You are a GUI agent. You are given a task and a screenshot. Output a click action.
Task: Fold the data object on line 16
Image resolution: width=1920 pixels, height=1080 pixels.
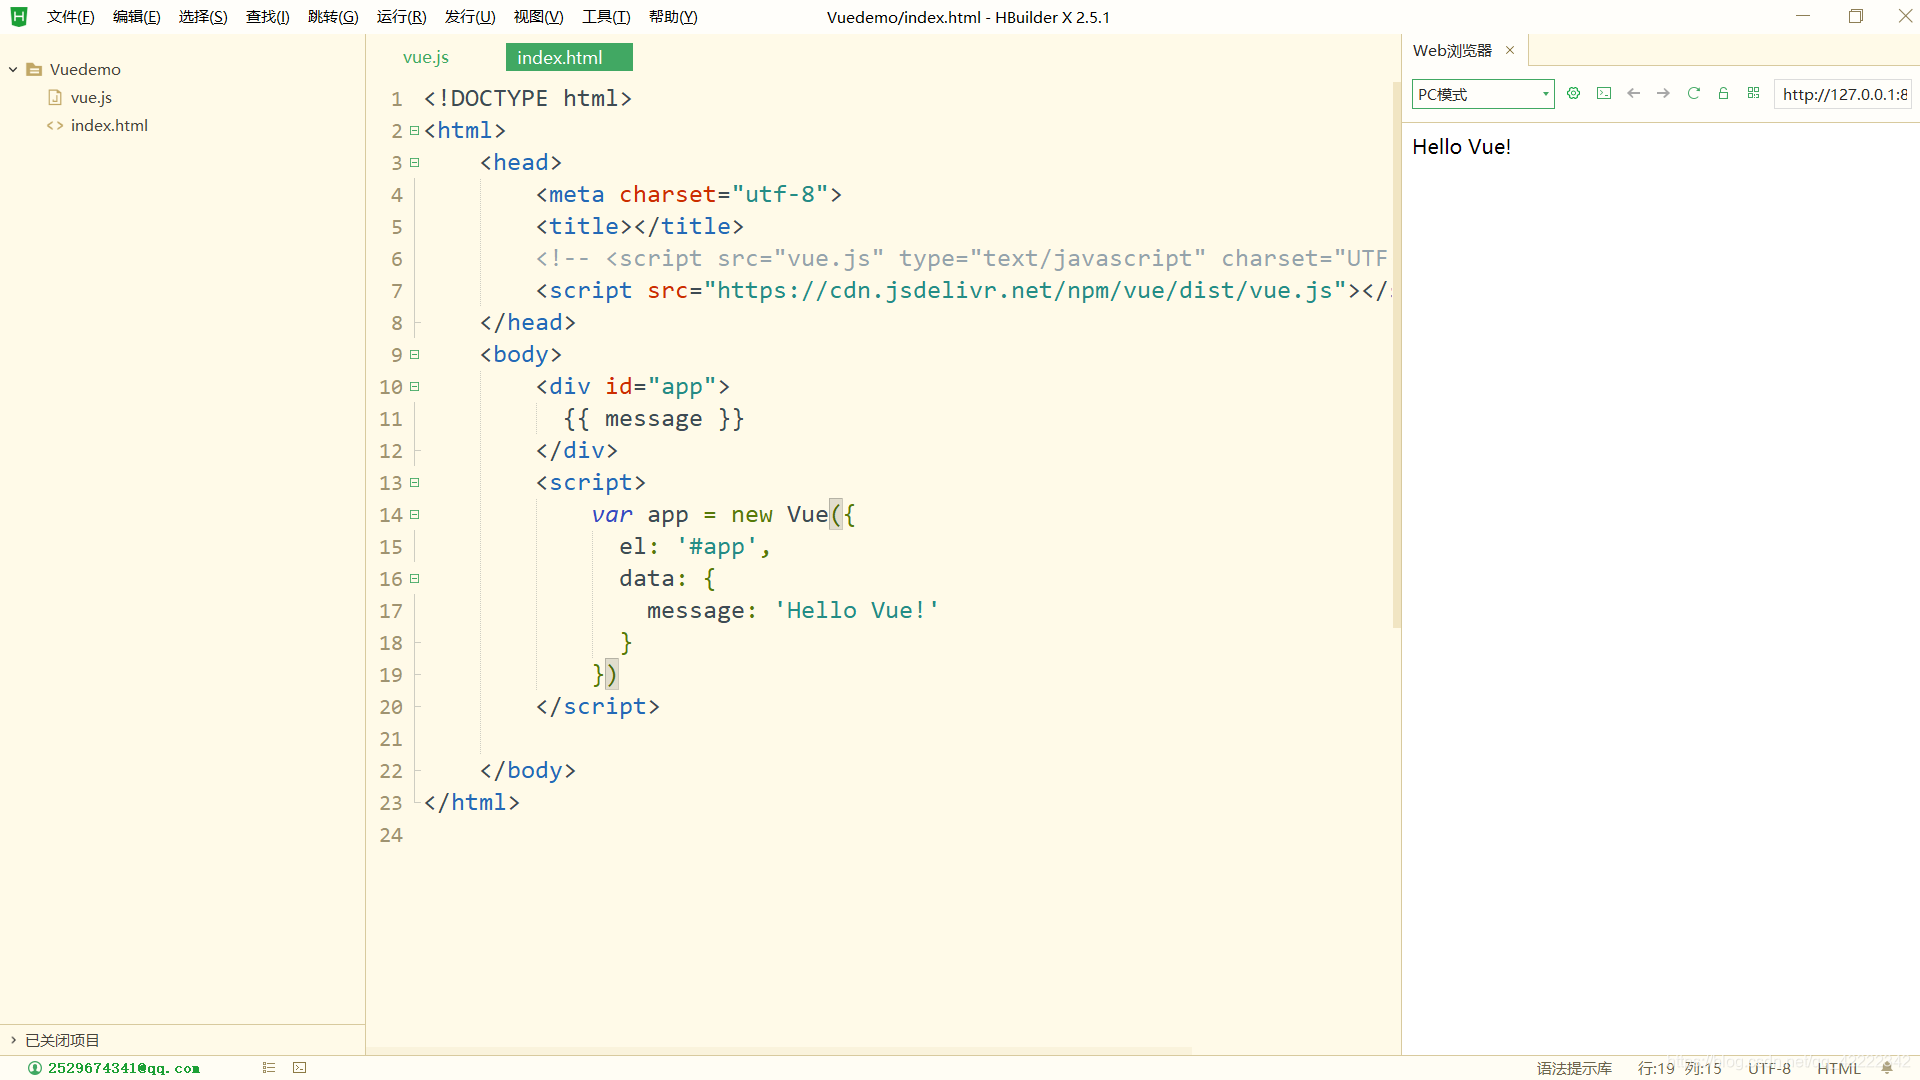[x=414, y=579]
